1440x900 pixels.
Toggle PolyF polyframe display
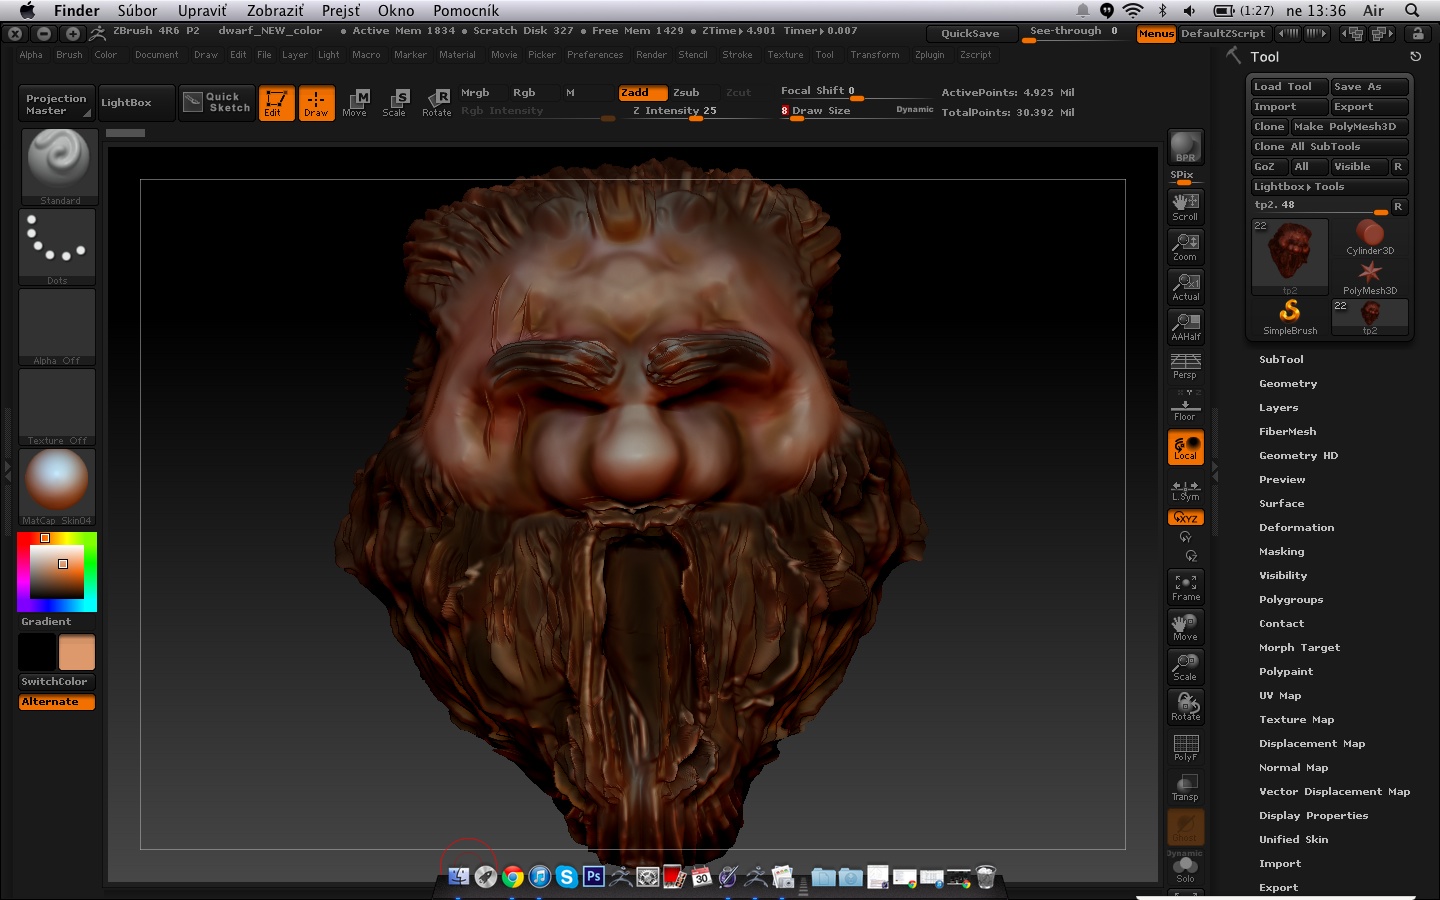point(1185,747)
